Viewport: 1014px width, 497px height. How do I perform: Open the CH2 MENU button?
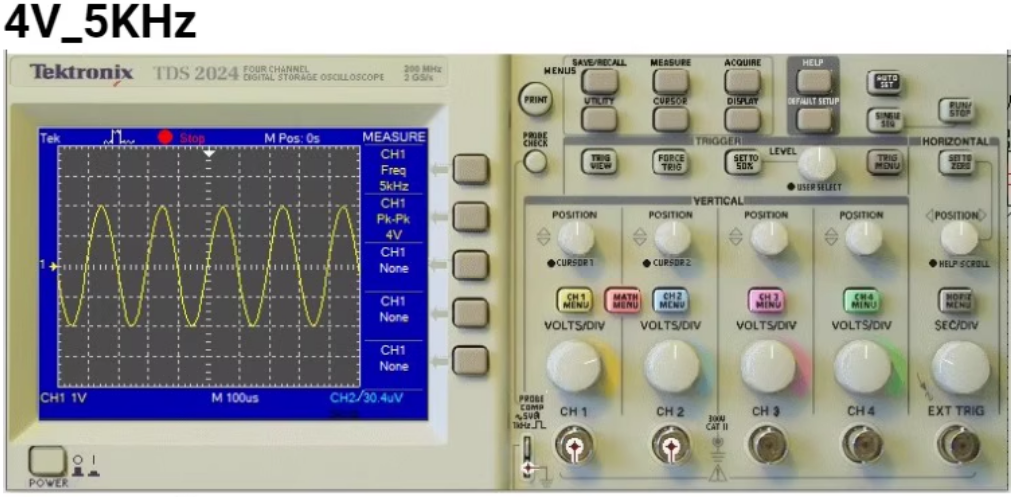(669, 300)
